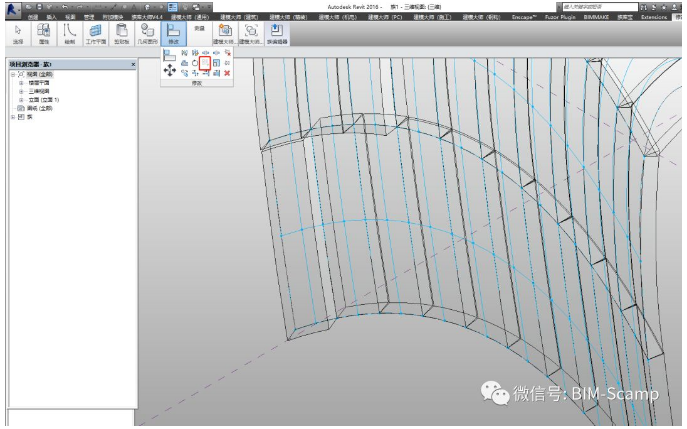This screenshot has height=429, width=687.
Task: Click the red X delete icon
Action: click(x=228, y=73)
